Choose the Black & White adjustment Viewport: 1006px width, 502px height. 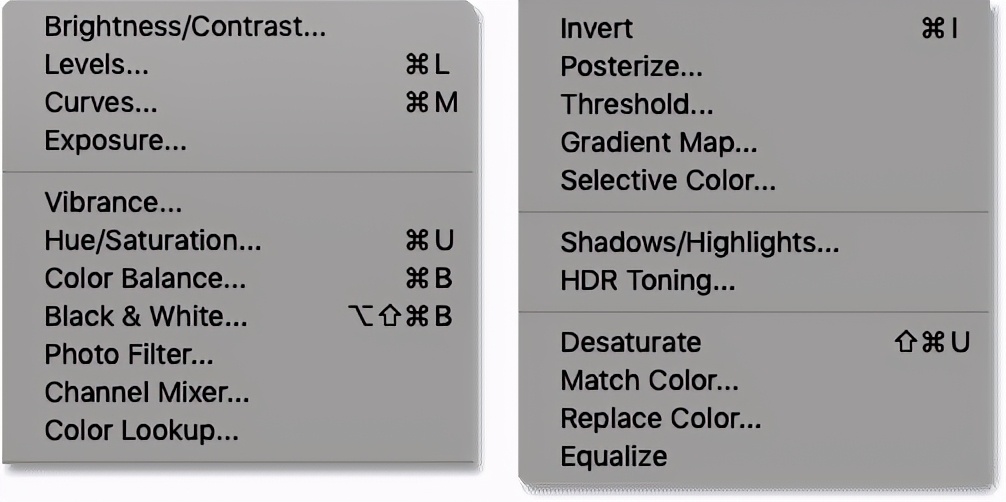tap(146, 317)
